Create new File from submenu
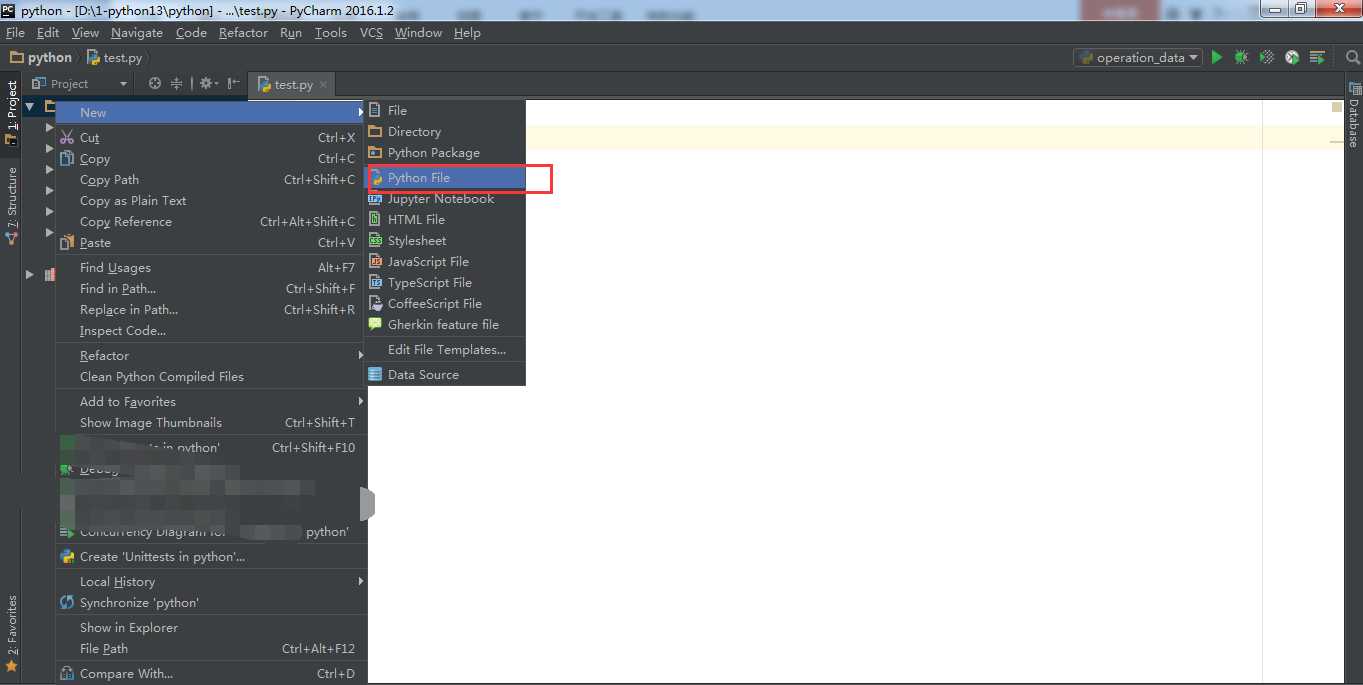Viewport: 1363px width, 685px height. [445, 110]
